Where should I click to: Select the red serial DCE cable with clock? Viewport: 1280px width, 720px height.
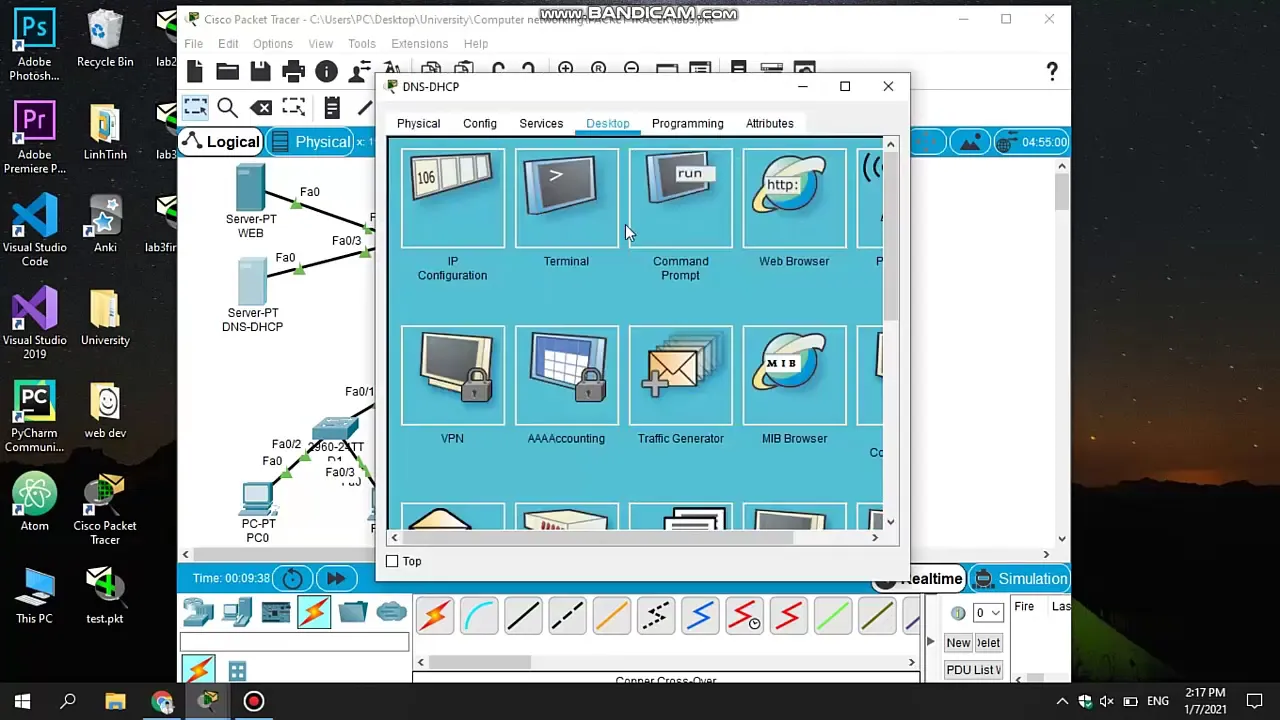pyautogui.click(x=744, y=614)
